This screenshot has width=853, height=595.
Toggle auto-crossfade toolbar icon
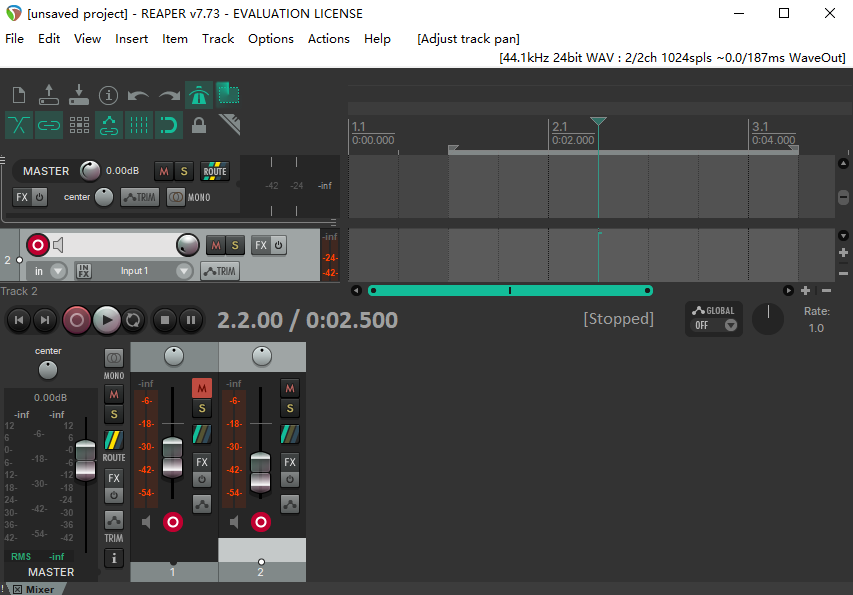pyautogui.click(x=19, y=125)
